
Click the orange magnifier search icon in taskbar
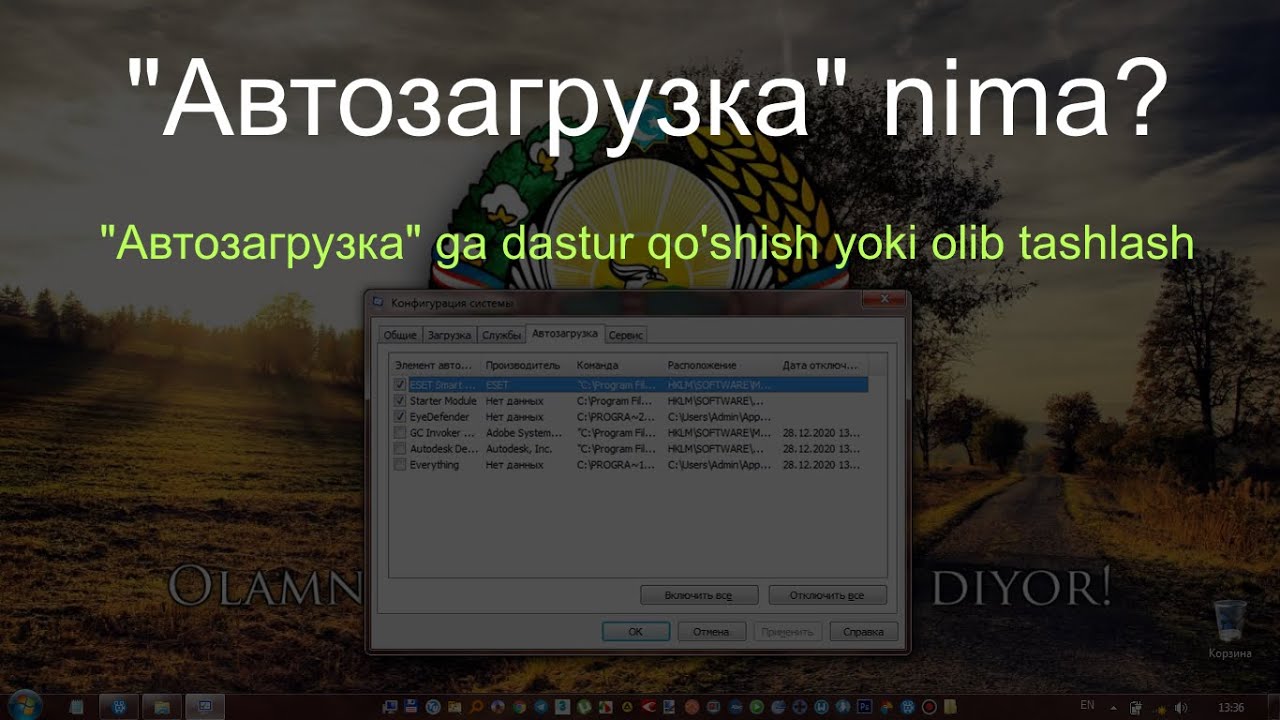[x=477, y=707]
